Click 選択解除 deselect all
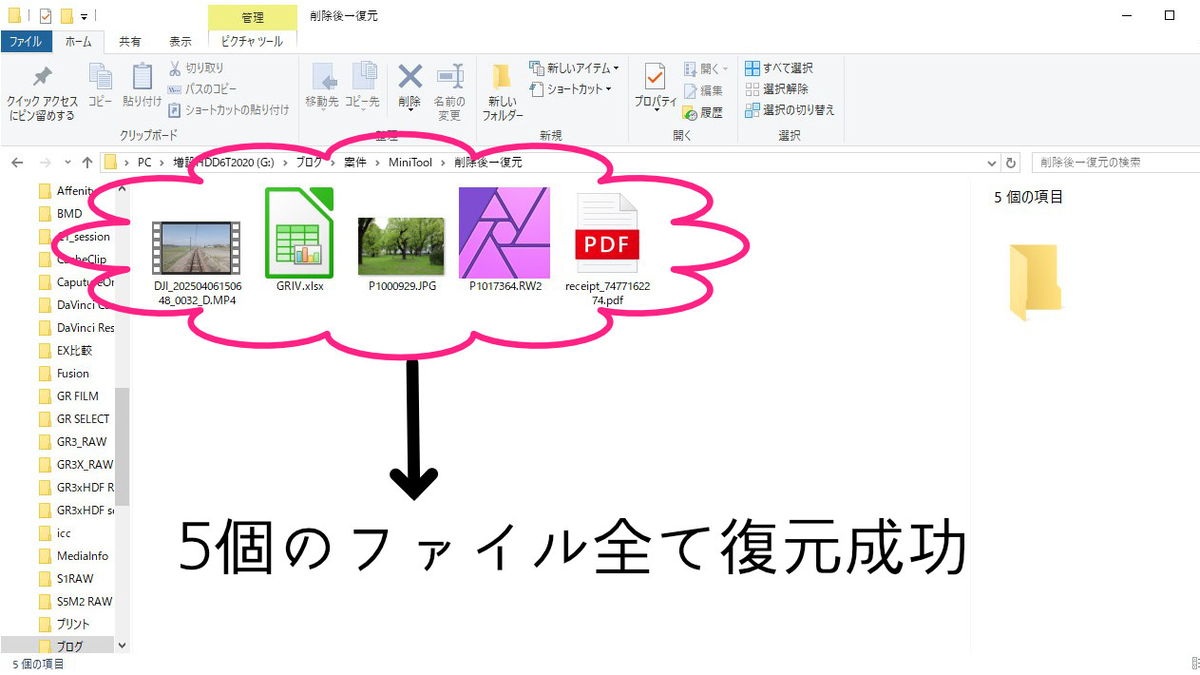The image size is (1200, 675). pos(777,89)
